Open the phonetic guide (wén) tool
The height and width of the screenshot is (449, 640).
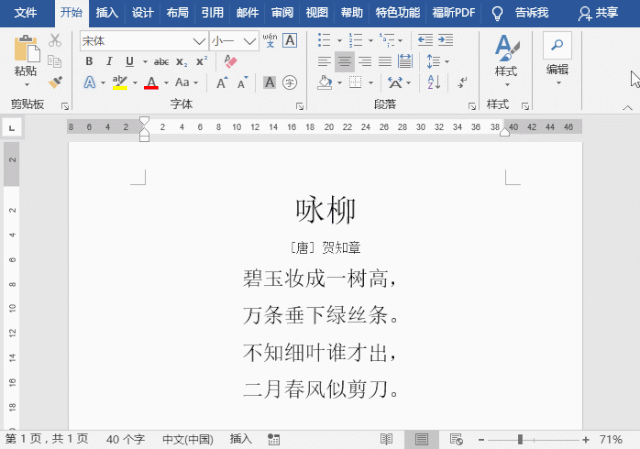(x=270, y=41)
